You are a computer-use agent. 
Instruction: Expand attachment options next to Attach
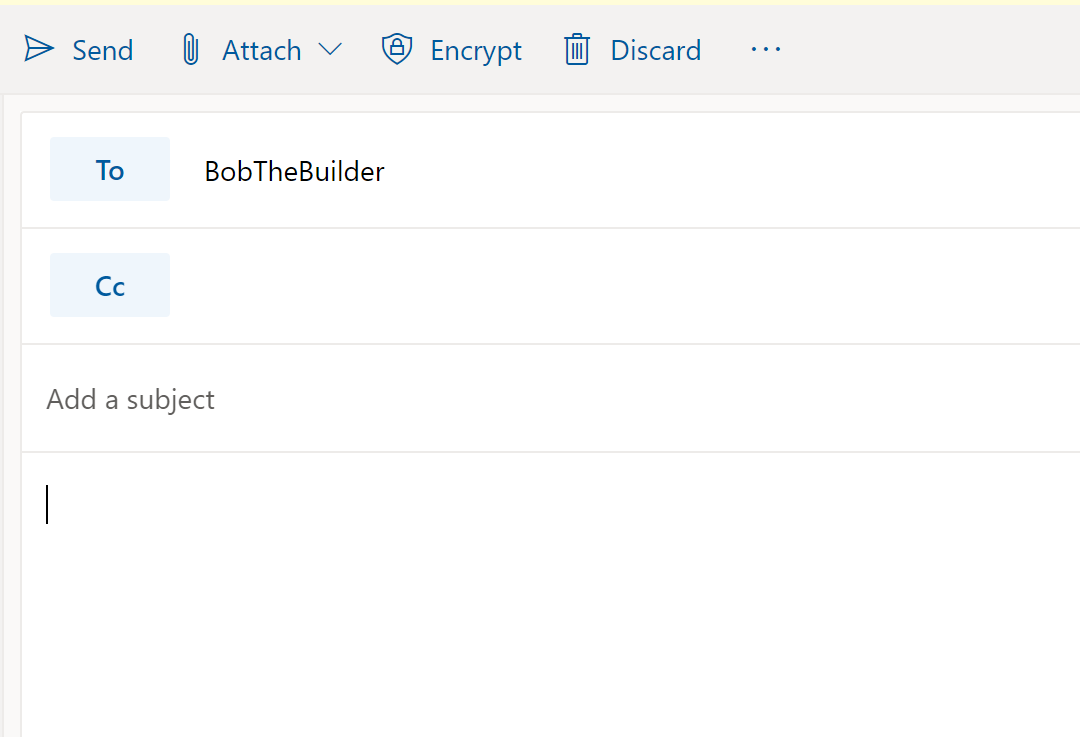click(x=331, y=48)
